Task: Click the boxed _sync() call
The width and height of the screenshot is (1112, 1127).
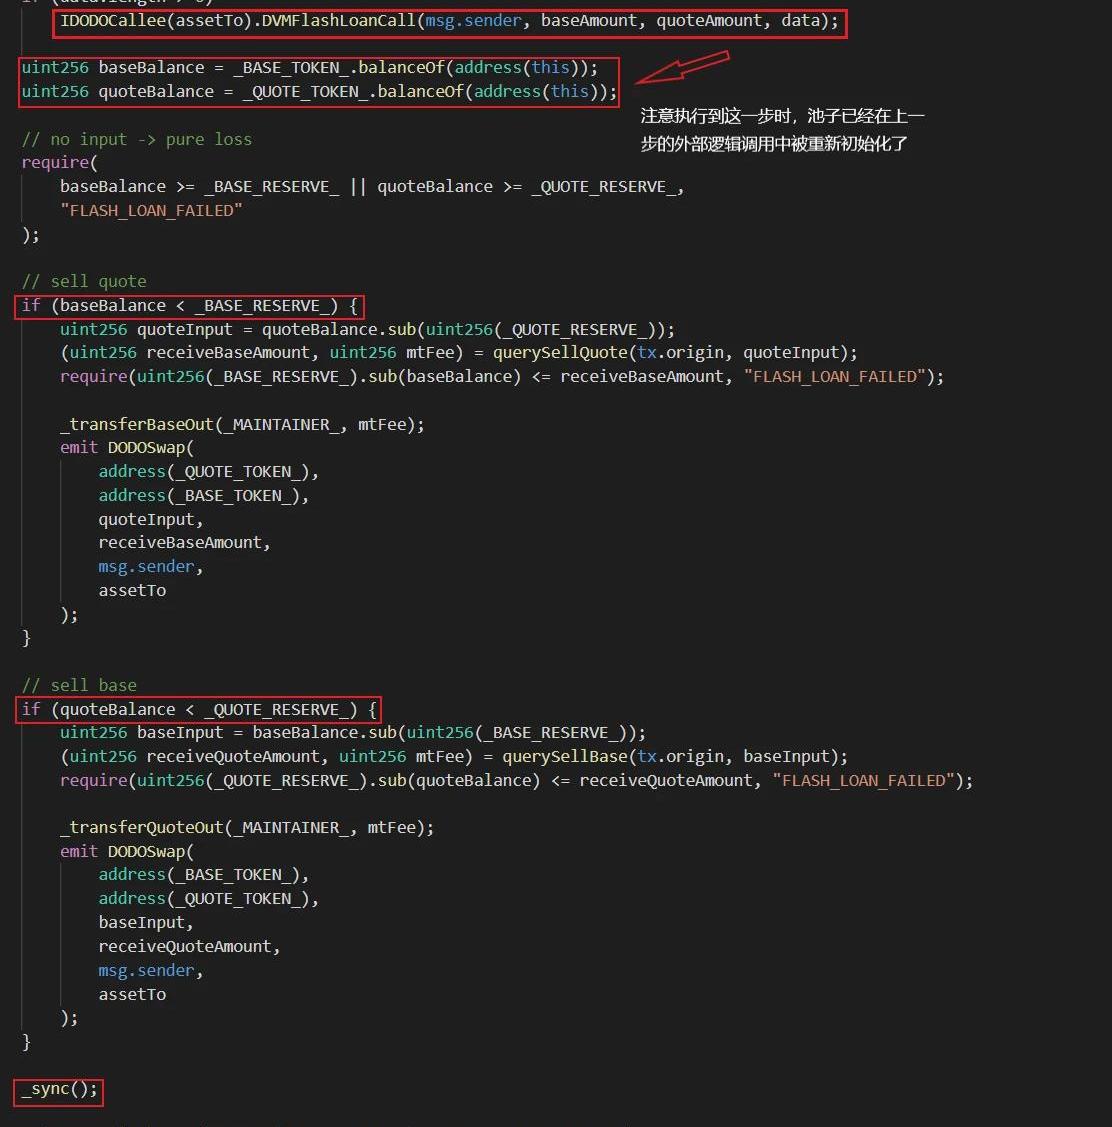Action: [59, 1090]
